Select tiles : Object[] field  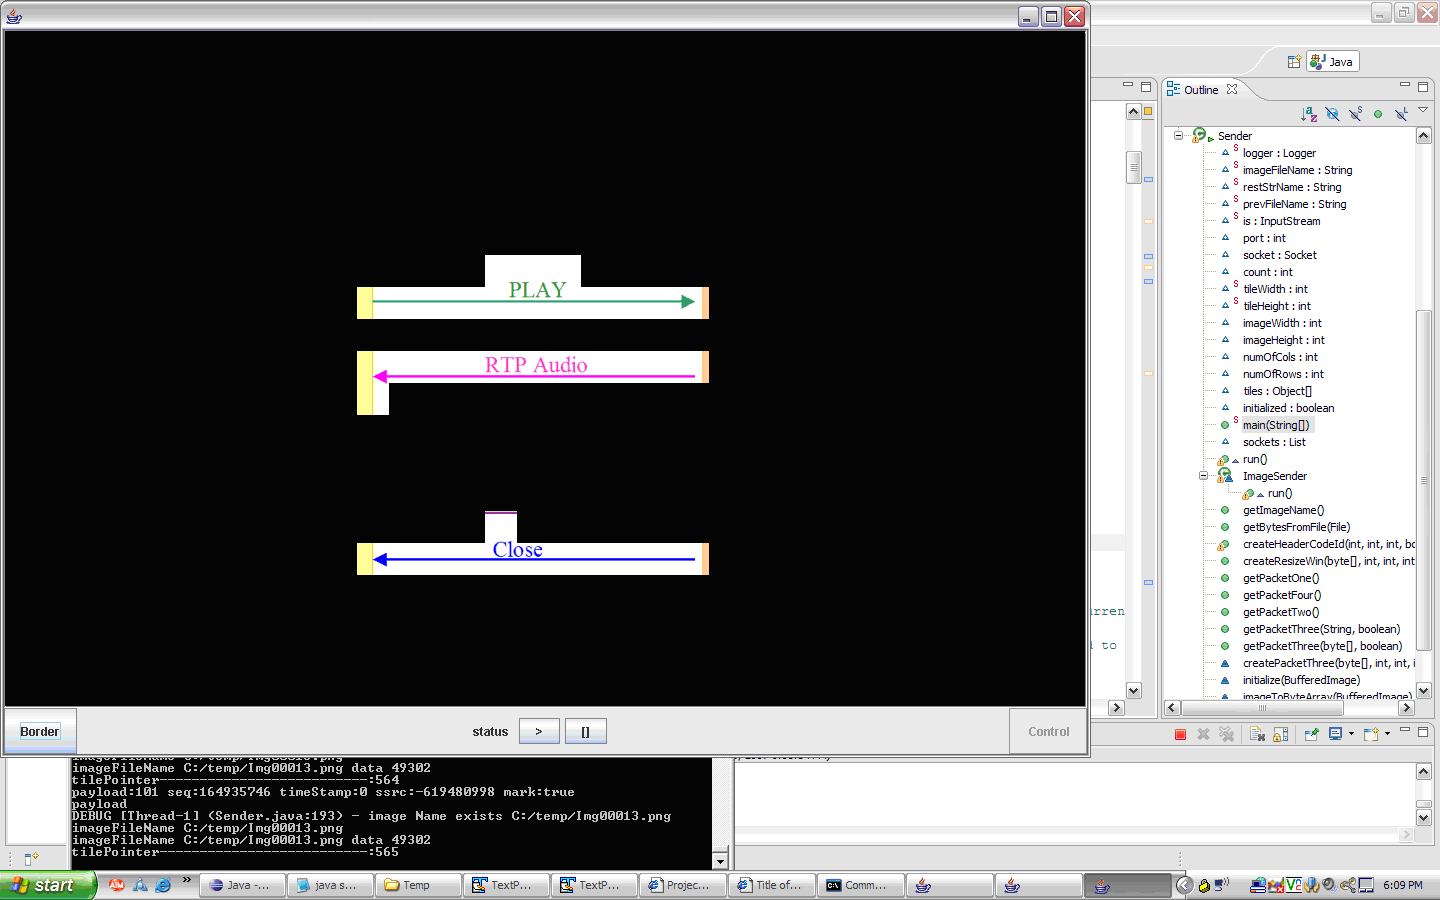tap(1277, 391)
